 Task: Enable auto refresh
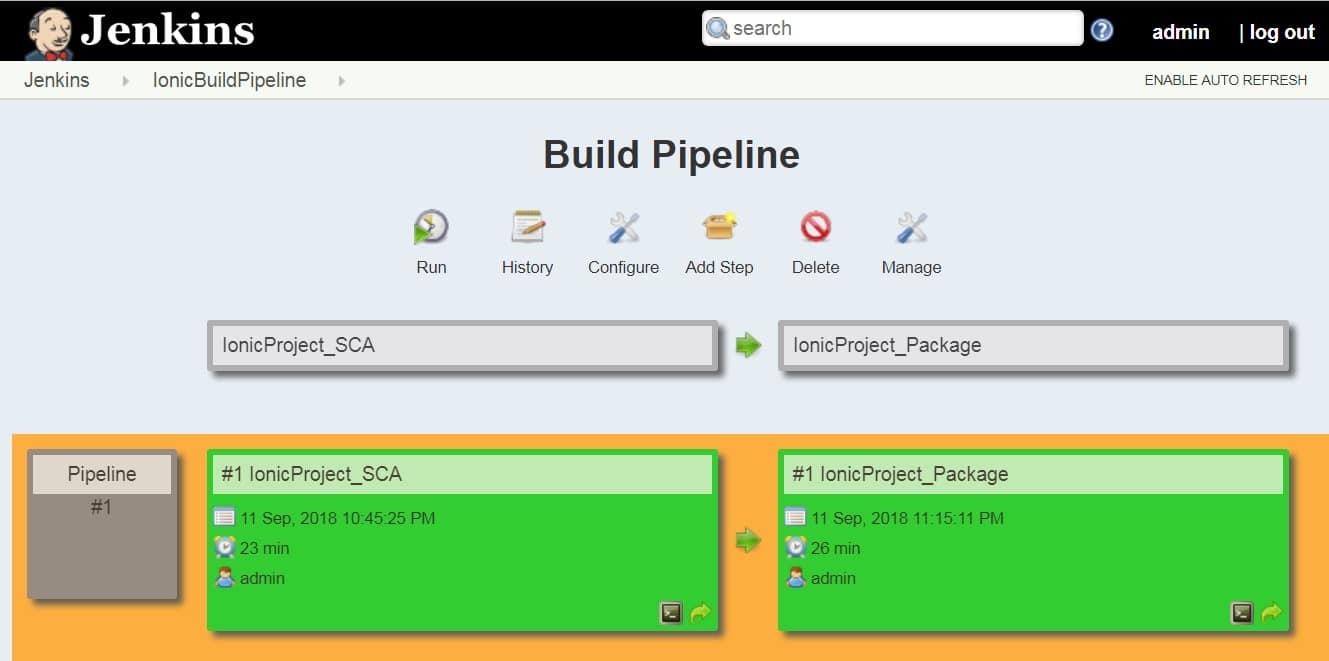[x=1225, y=80]
